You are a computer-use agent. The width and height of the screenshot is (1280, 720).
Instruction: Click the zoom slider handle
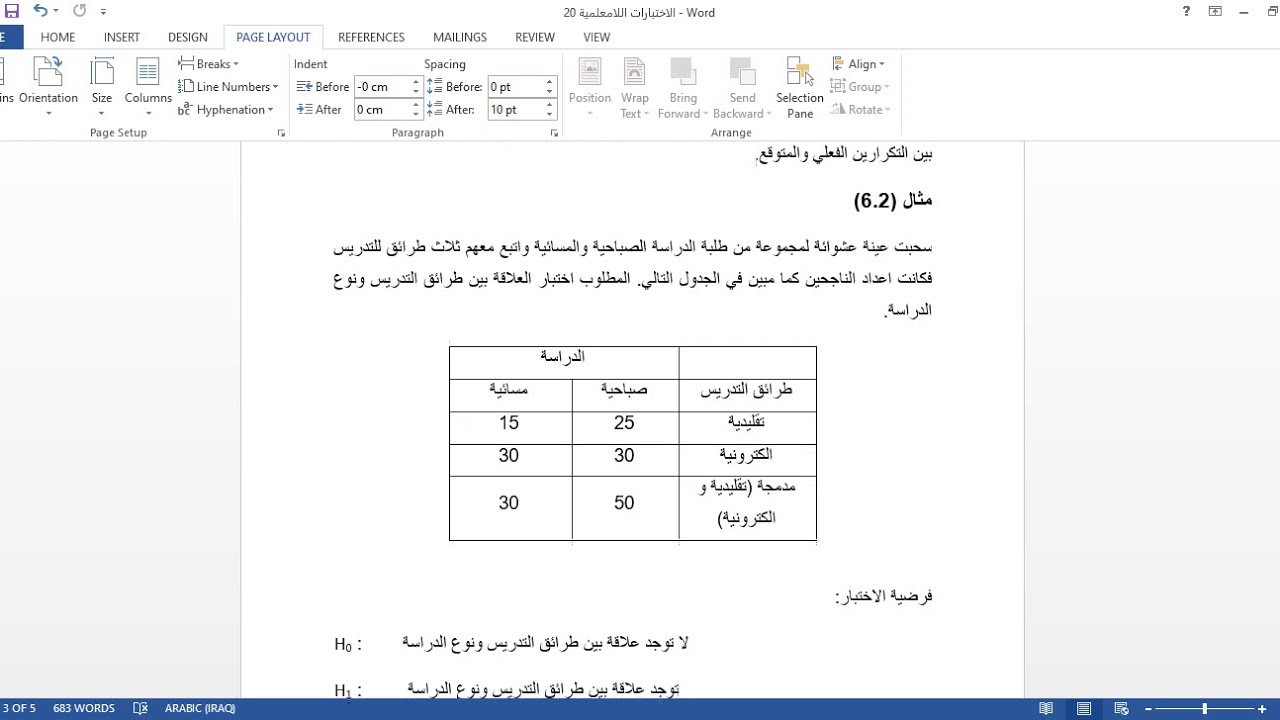[x=1204, y=708]
